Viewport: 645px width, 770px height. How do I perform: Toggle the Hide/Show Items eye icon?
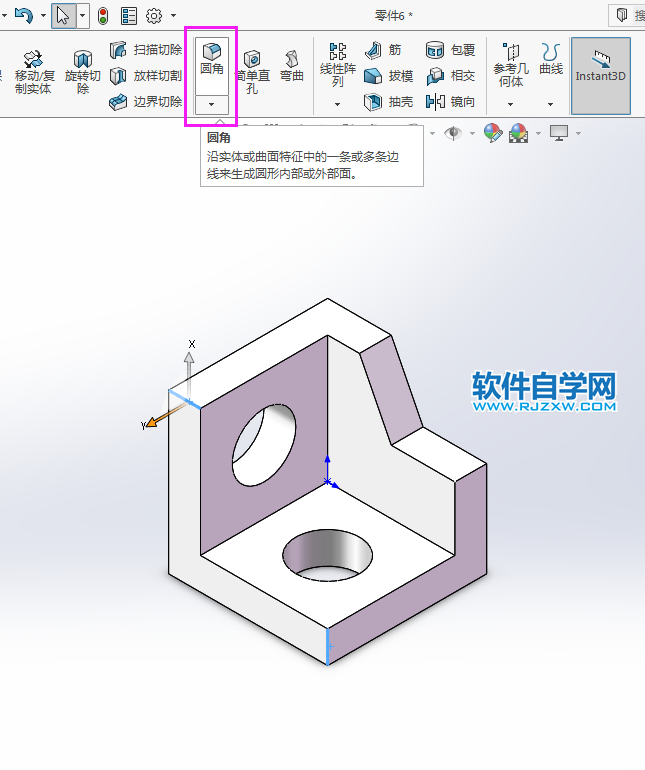453,133
